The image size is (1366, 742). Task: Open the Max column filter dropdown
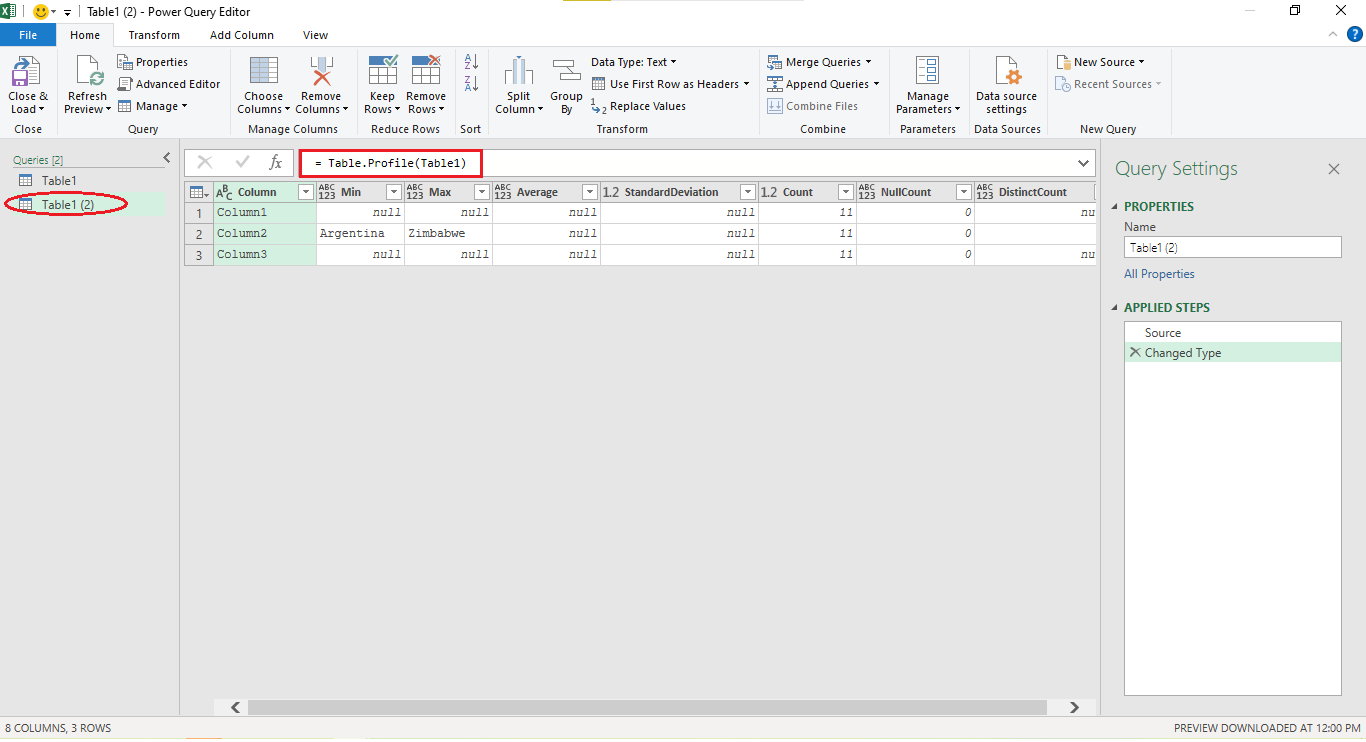(482, 192)
